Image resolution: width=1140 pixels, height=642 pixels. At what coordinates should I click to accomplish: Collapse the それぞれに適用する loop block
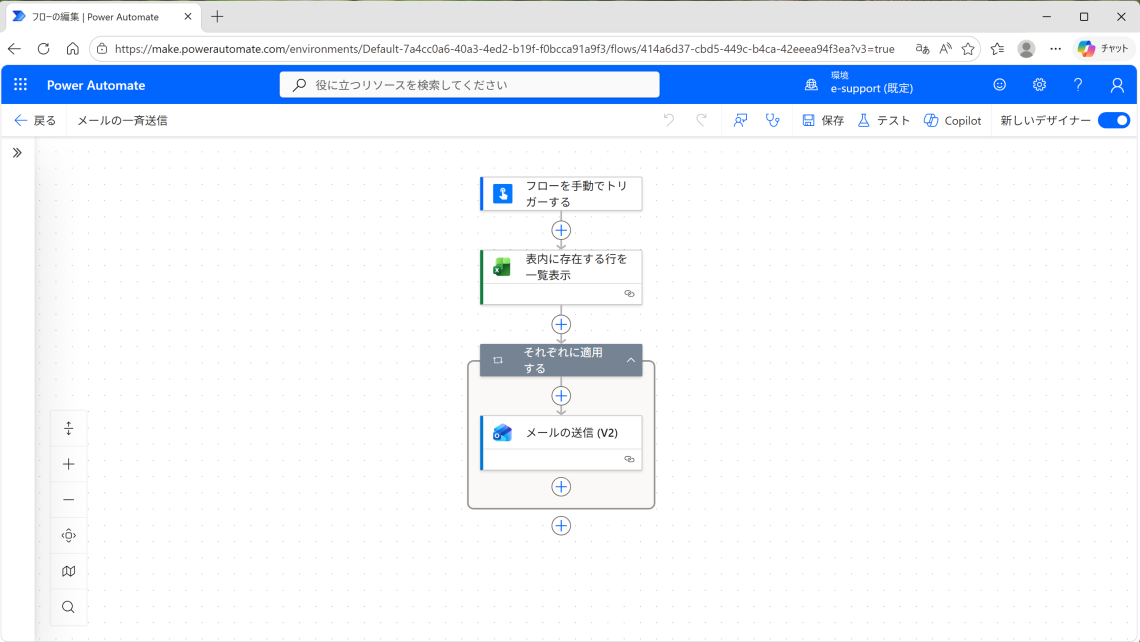(x=631, y=360)
